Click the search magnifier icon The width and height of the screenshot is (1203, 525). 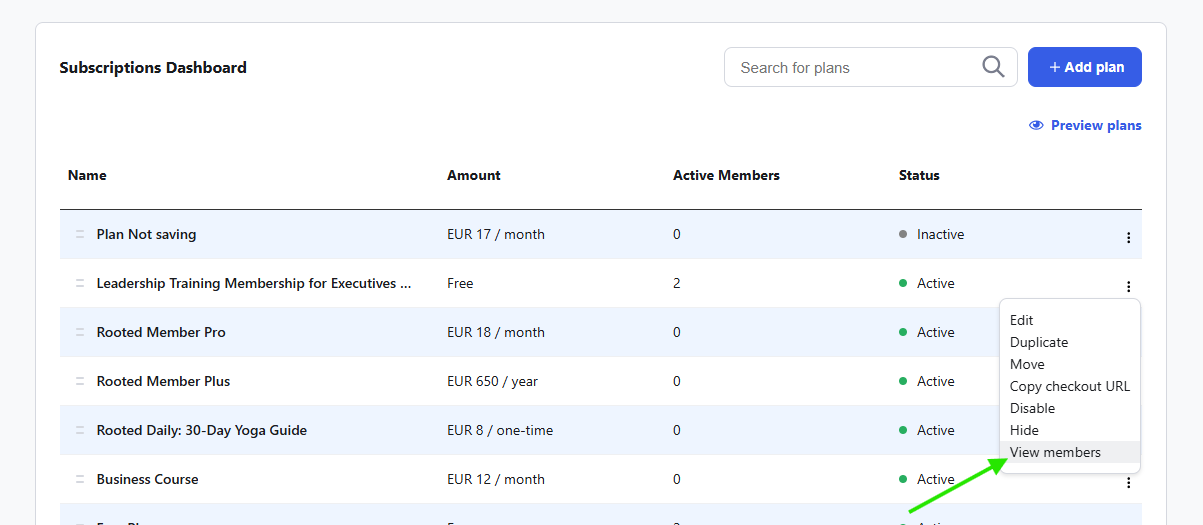(993, 67)
